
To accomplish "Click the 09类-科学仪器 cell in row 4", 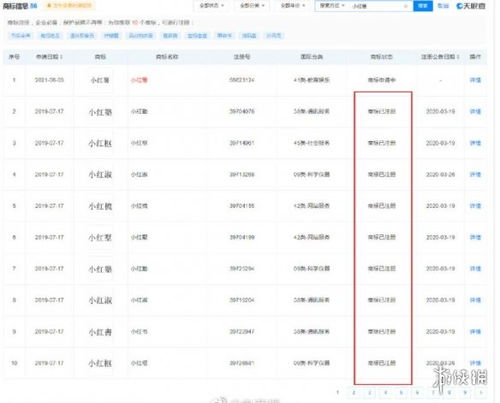I will 311,174.
